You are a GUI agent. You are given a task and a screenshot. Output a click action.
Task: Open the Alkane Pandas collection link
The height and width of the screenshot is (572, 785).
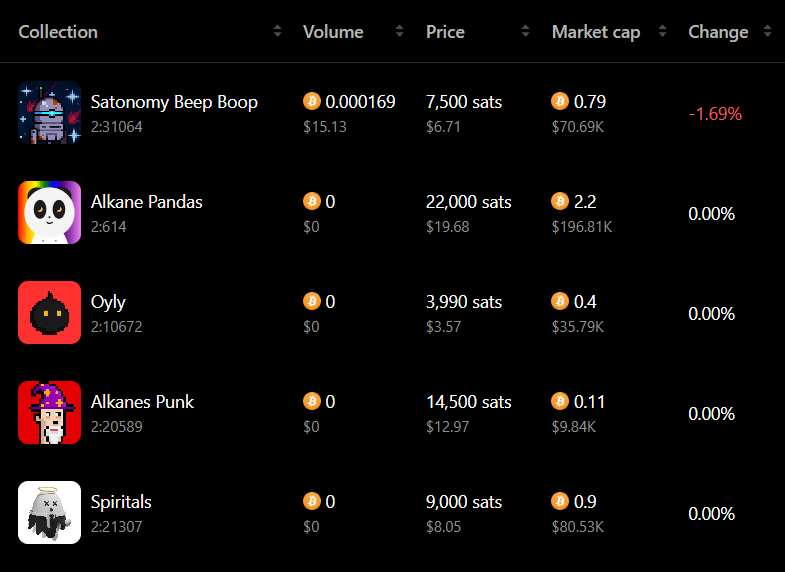point(146,202)
